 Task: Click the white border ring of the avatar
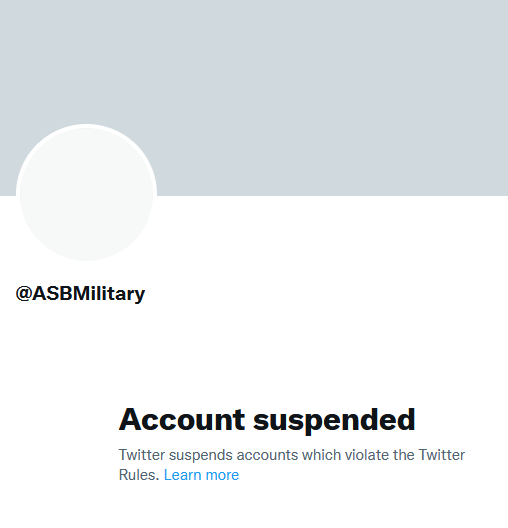(x=87, y=126)
